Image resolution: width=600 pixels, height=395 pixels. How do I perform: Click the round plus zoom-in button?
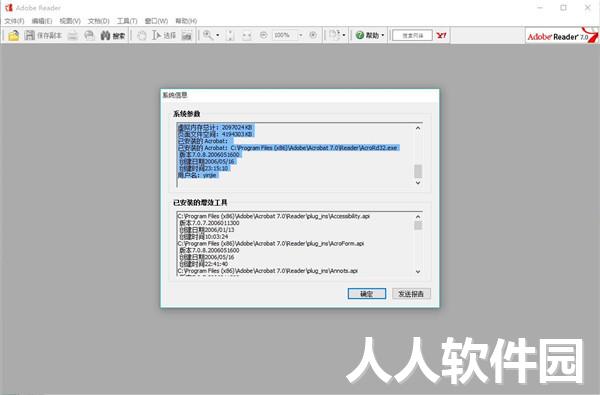(x=313, y=35)
